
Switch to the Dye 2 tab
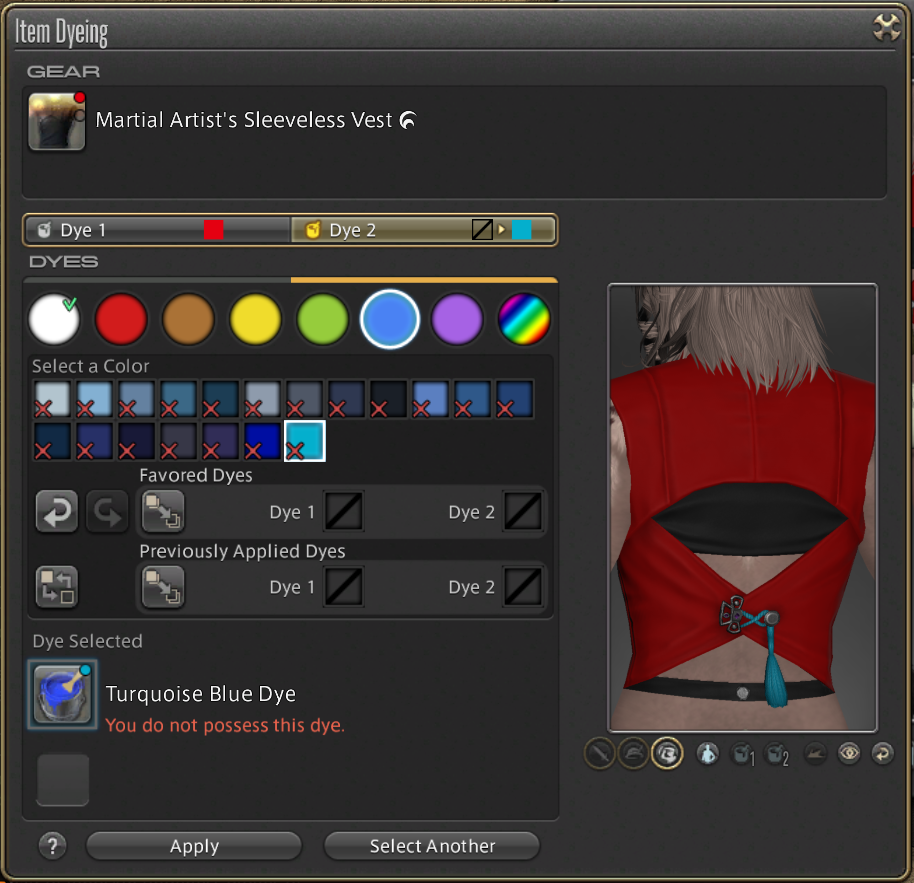[424, 230]
